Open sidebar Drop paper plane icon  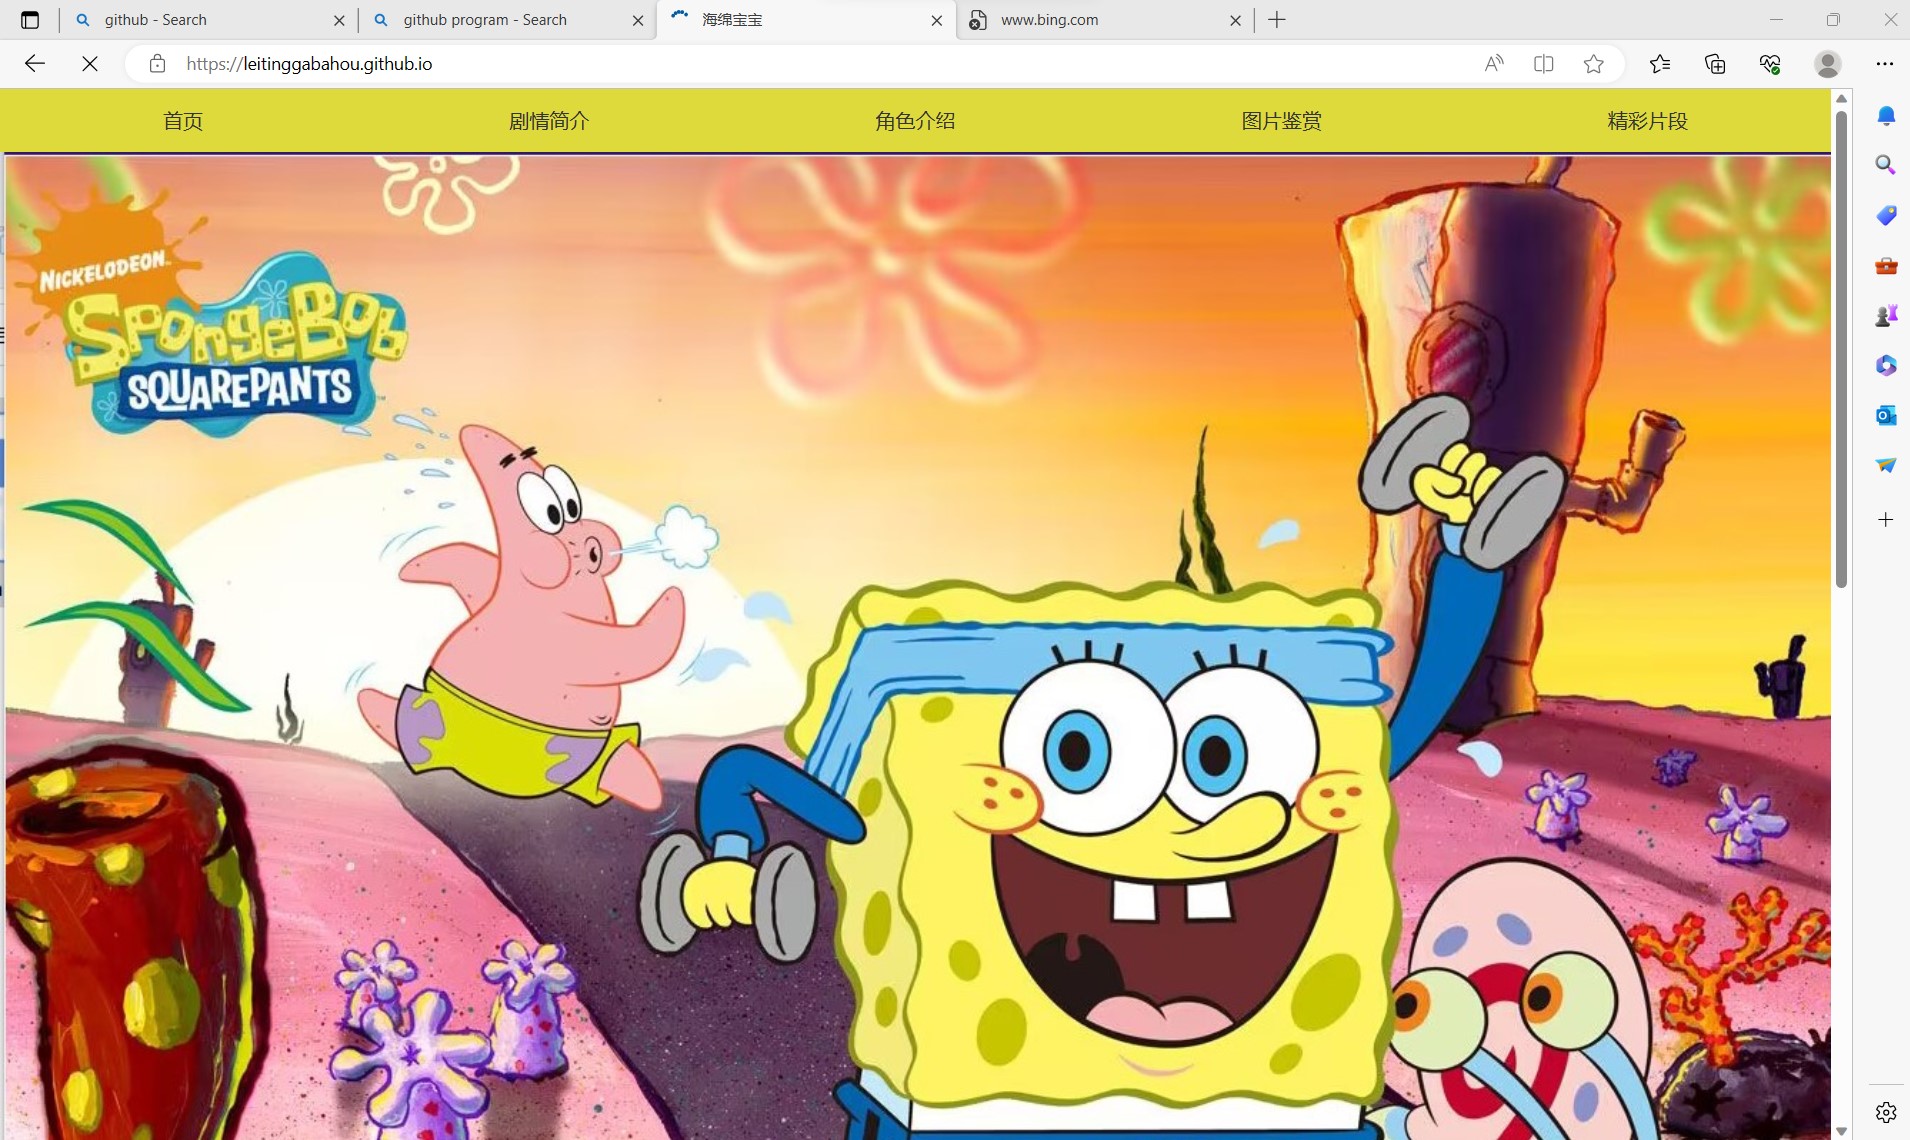(1886, 465)
